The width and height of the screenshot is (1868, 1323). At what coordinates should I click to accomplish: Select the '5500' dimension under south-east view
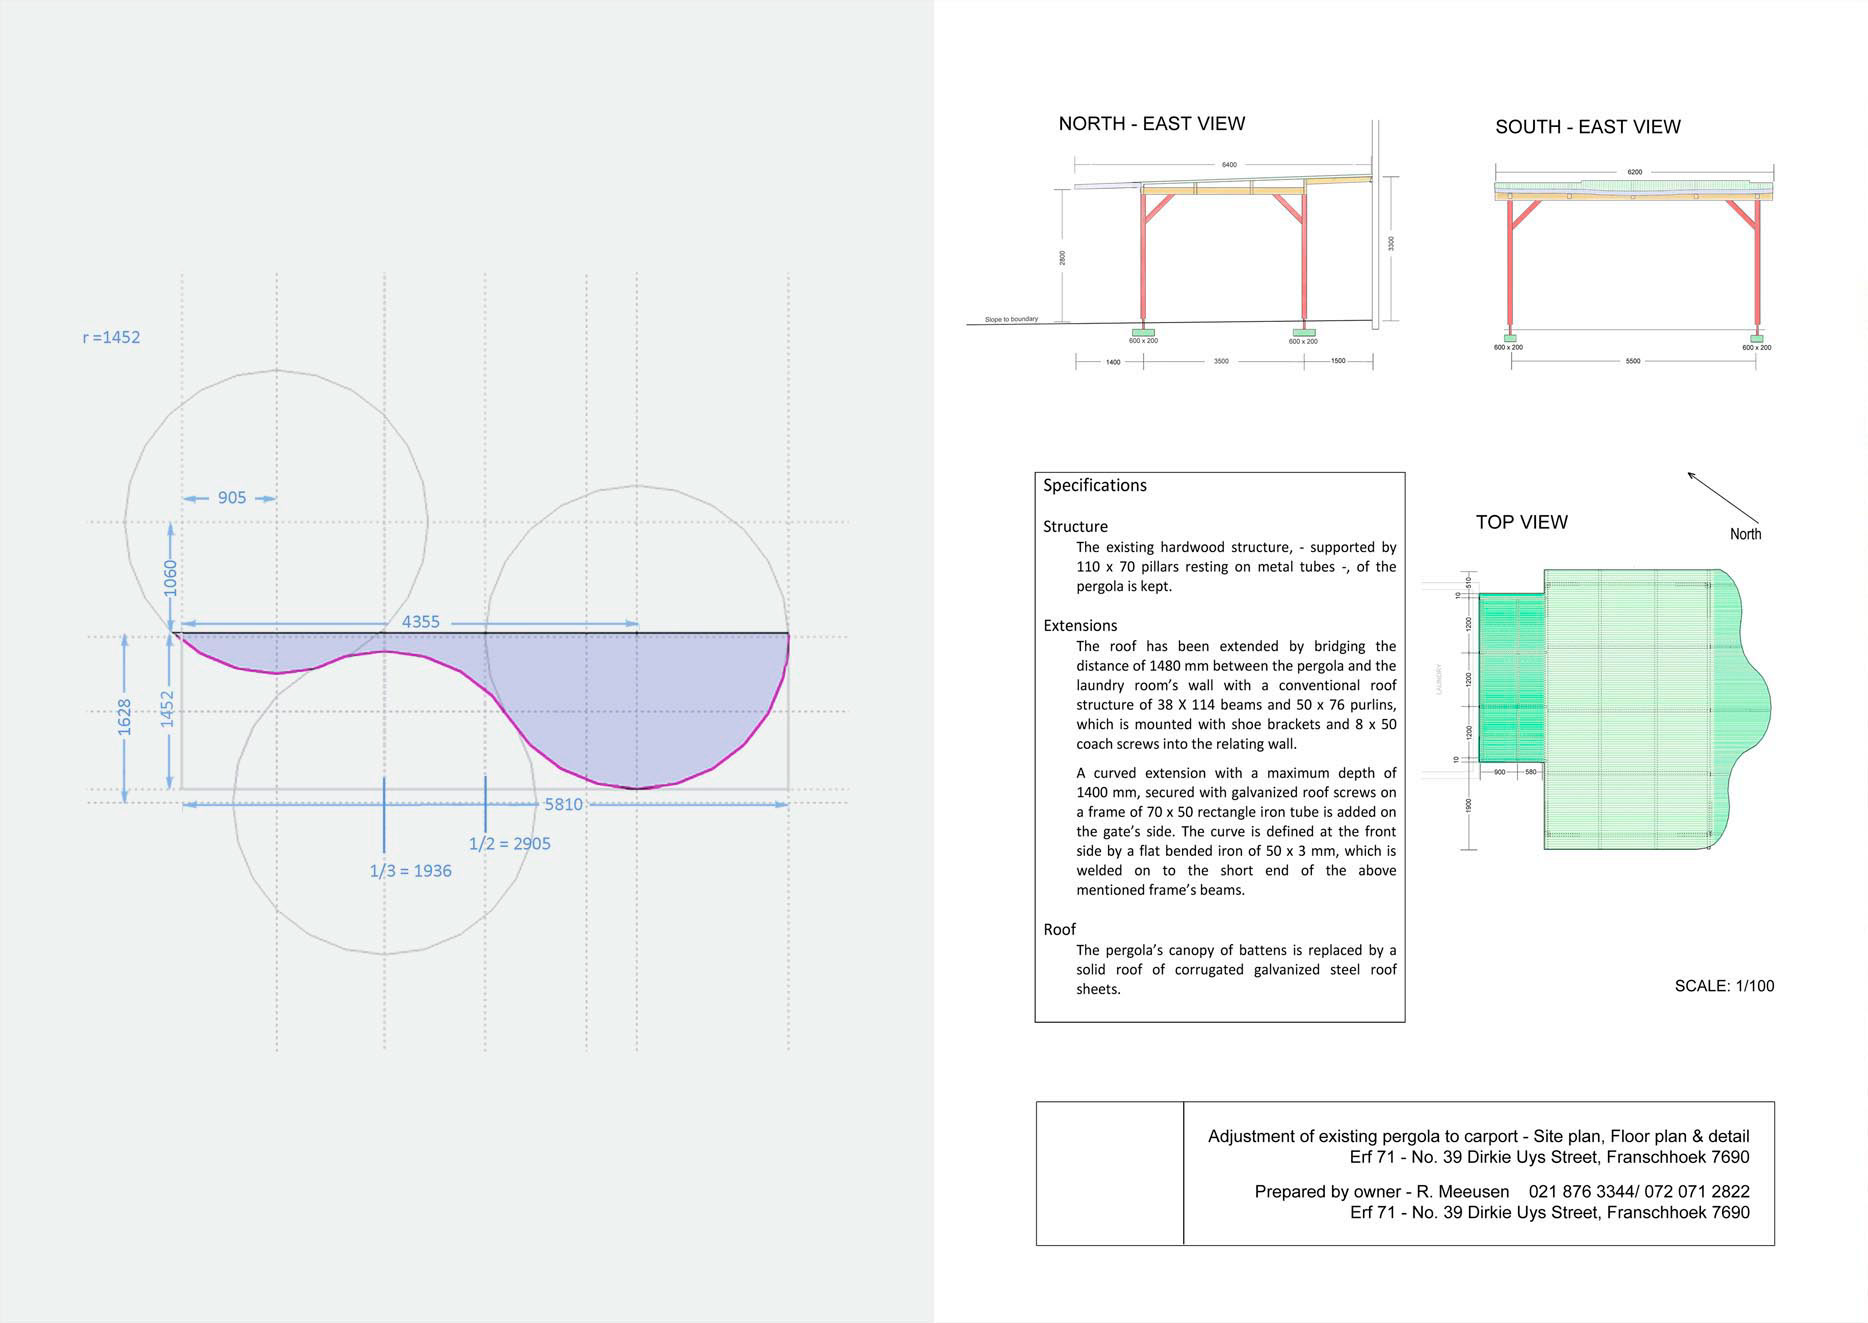pos(1633,361)
